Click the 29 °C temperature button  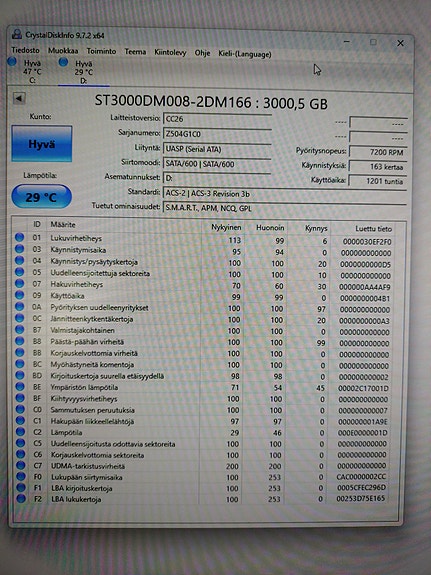pyautogui.click(x=41, y=197)
